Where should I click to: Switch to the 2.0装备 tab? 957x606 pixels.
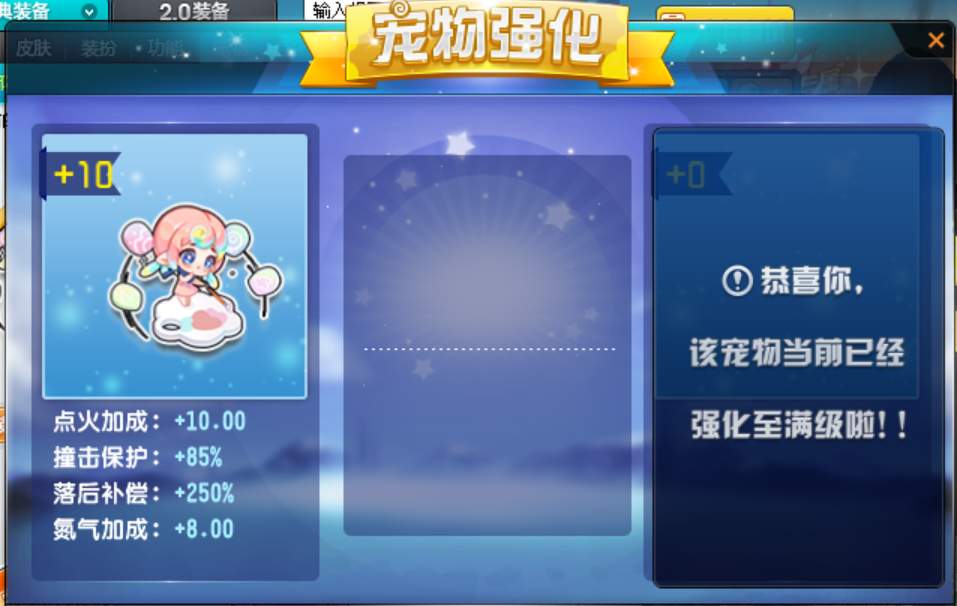click(x=194, y=10)
